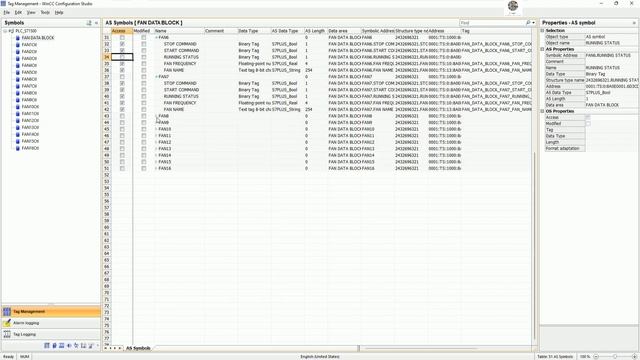This screenshot has width=640, height=360.
Task: Open User Administrator navigation bar icon
Action: tap(54, 346)
